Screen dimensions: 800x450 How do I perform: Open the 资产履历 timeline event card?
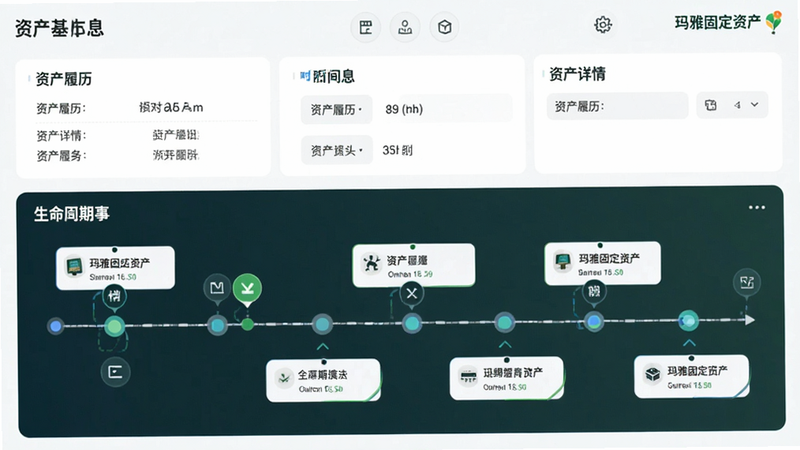(x=414, y=265)
